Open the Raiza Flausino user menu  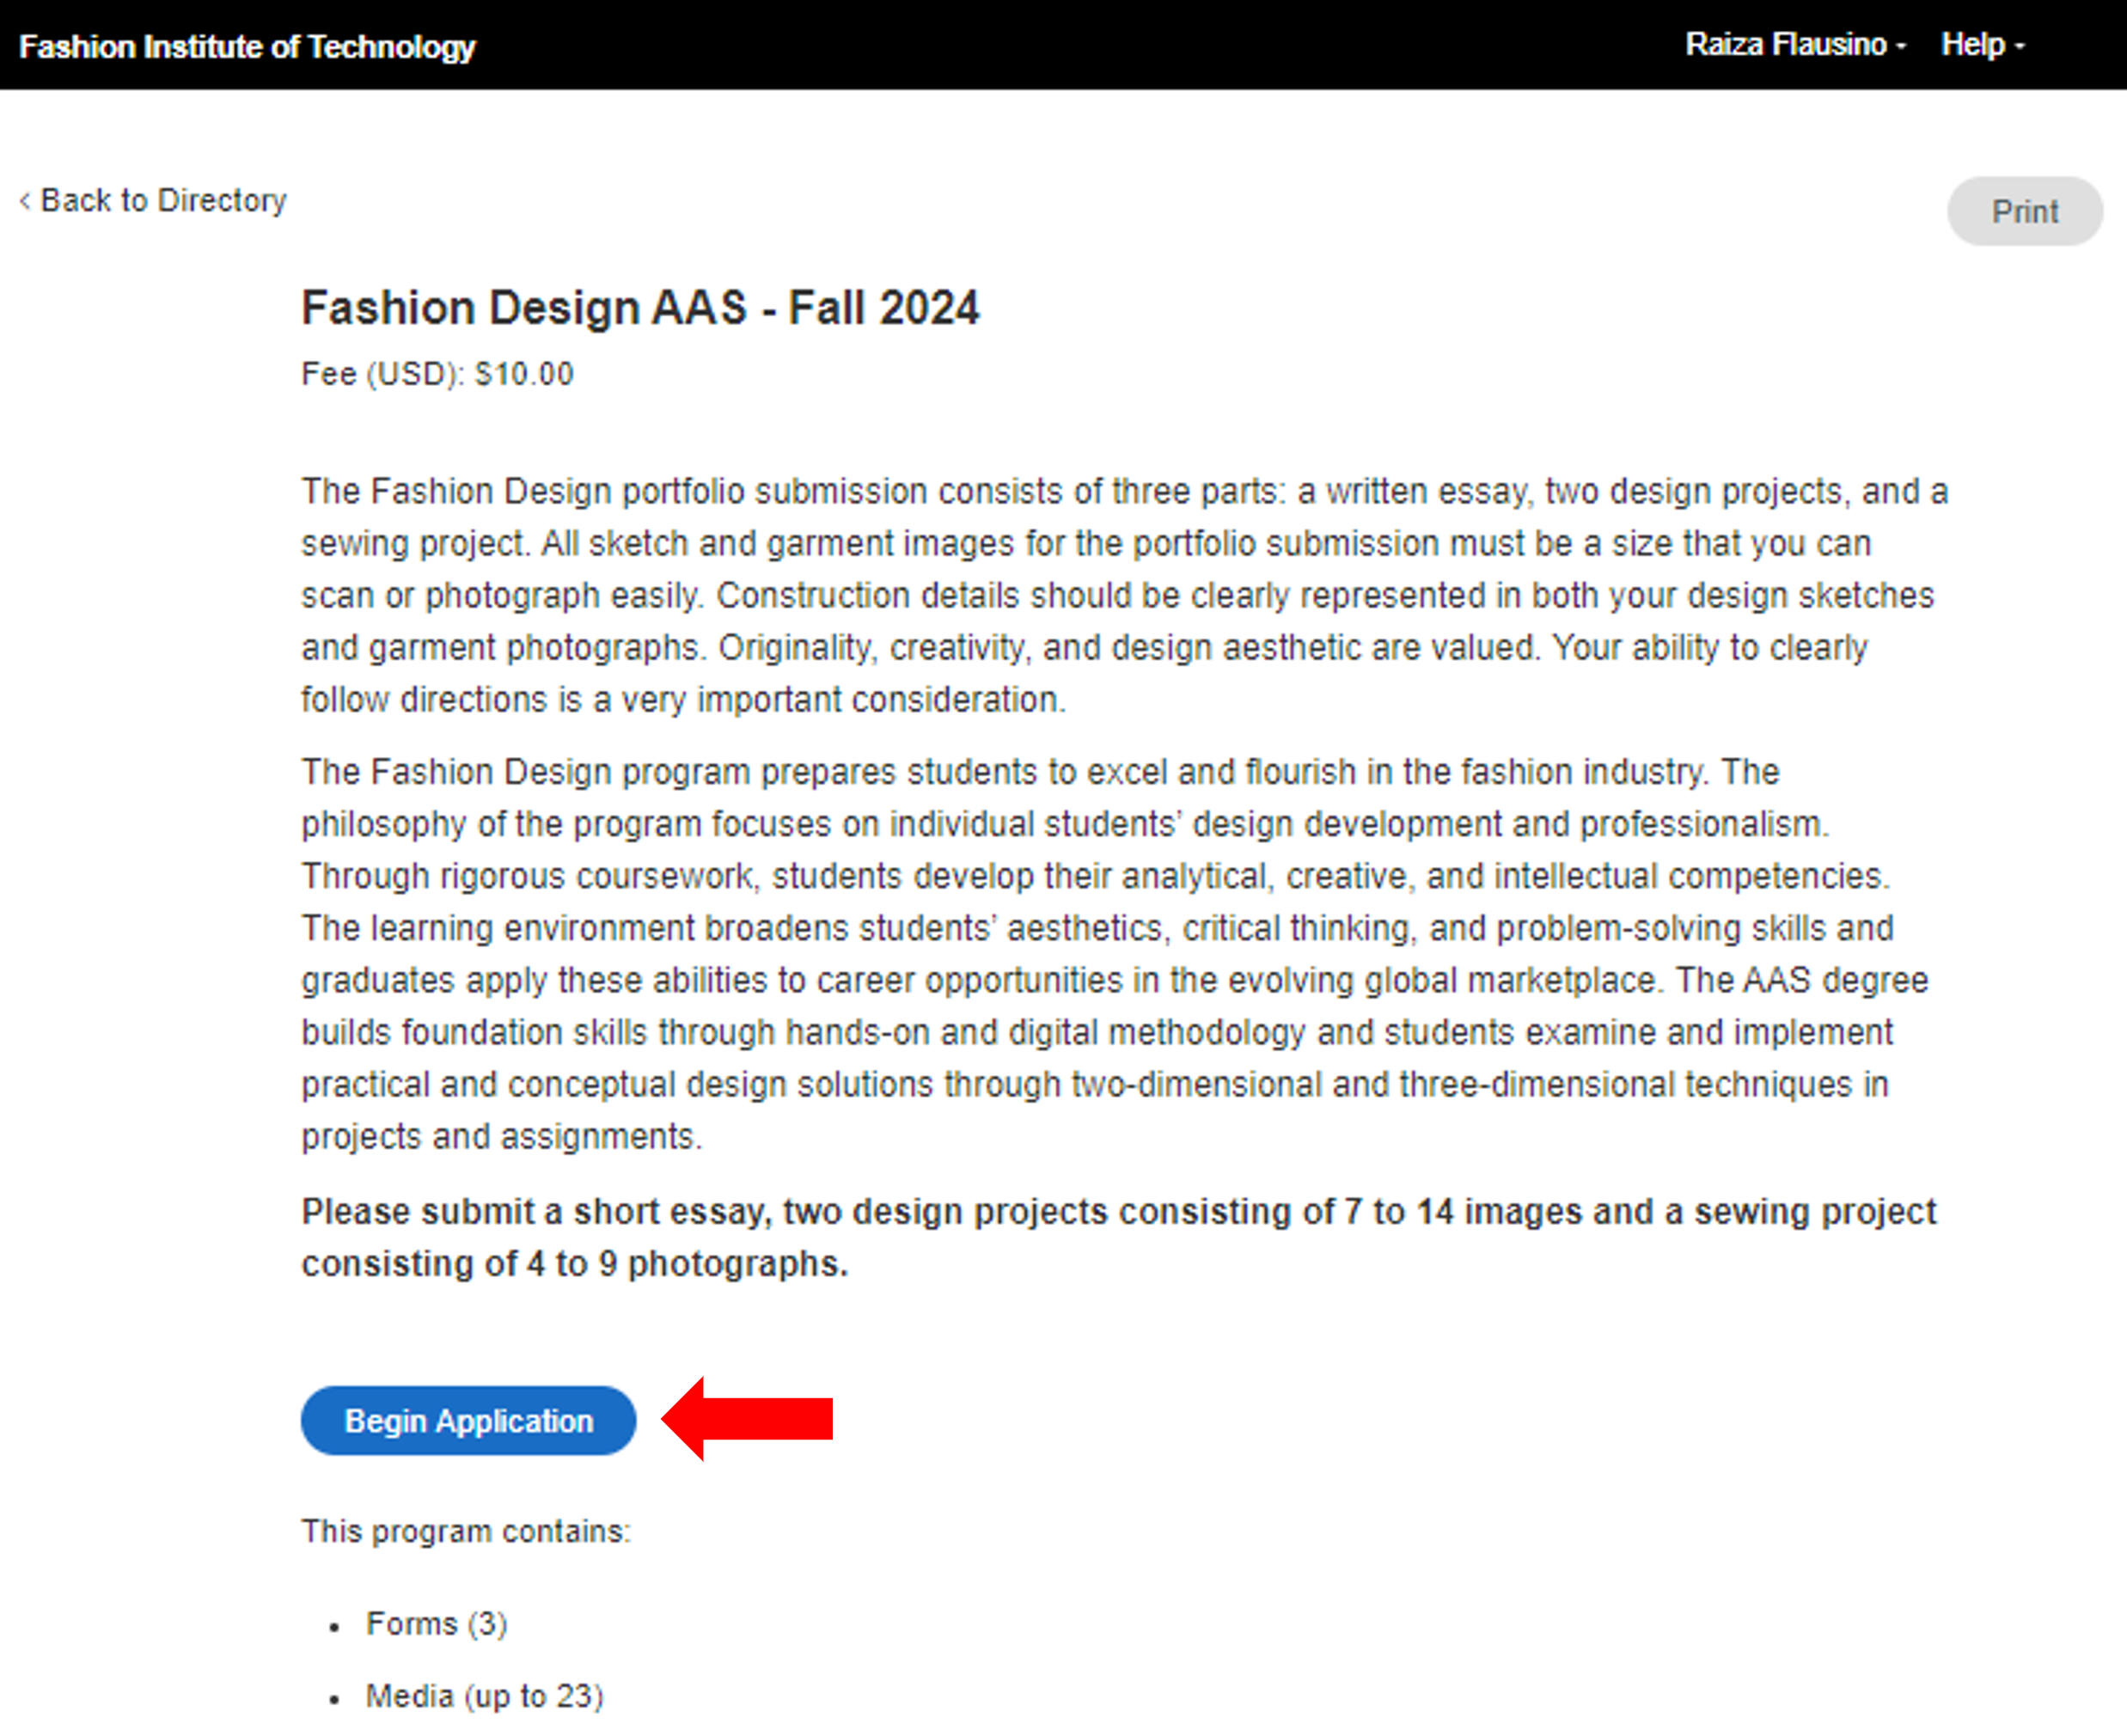(1786, 45)
